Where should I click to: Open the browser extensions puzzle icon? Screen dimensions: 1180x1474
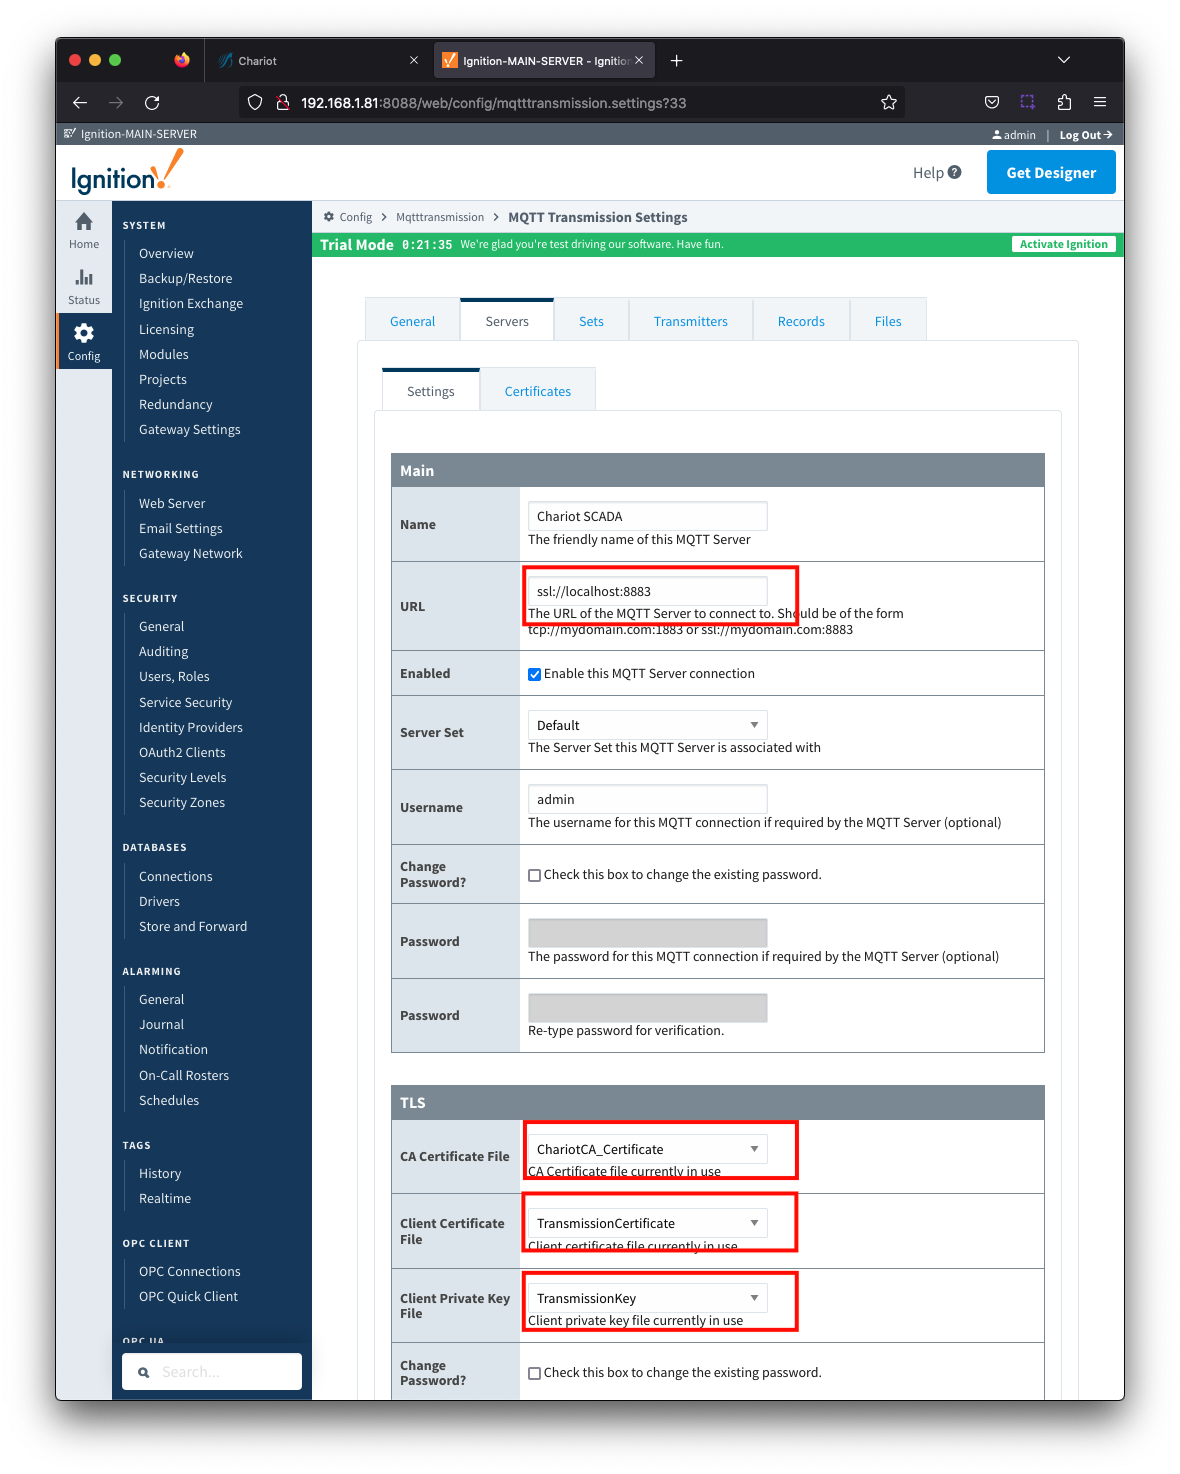pos(1064,102)
